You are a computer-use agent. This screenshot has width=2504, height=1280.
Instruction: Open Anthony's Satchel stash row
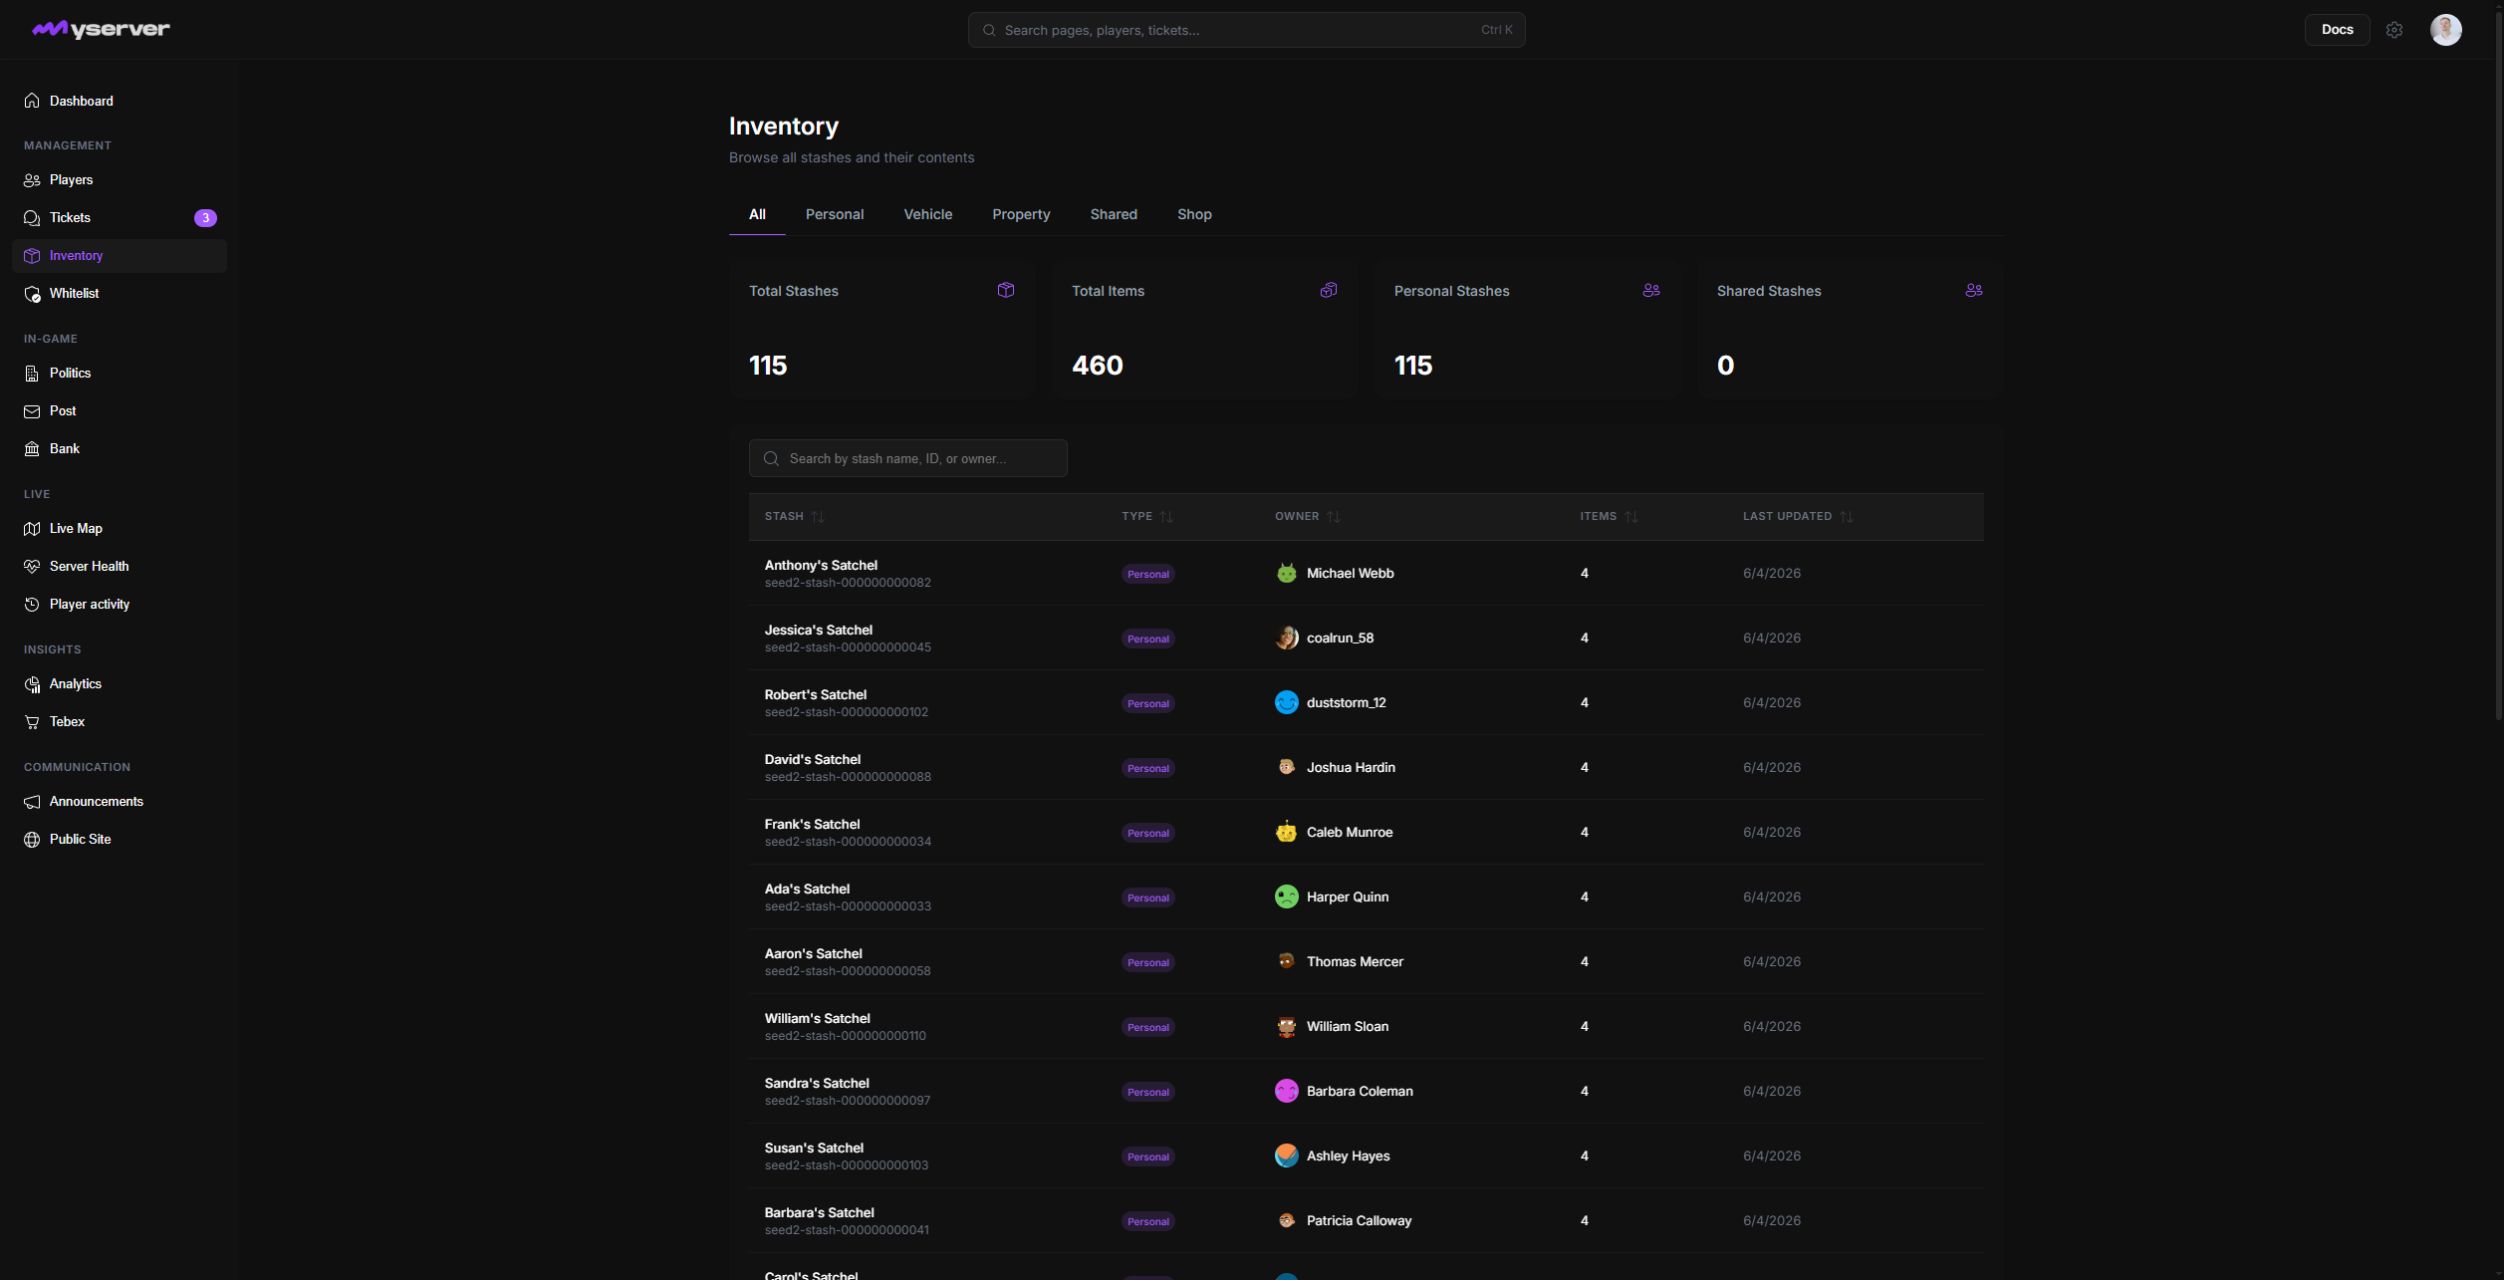1366,573
